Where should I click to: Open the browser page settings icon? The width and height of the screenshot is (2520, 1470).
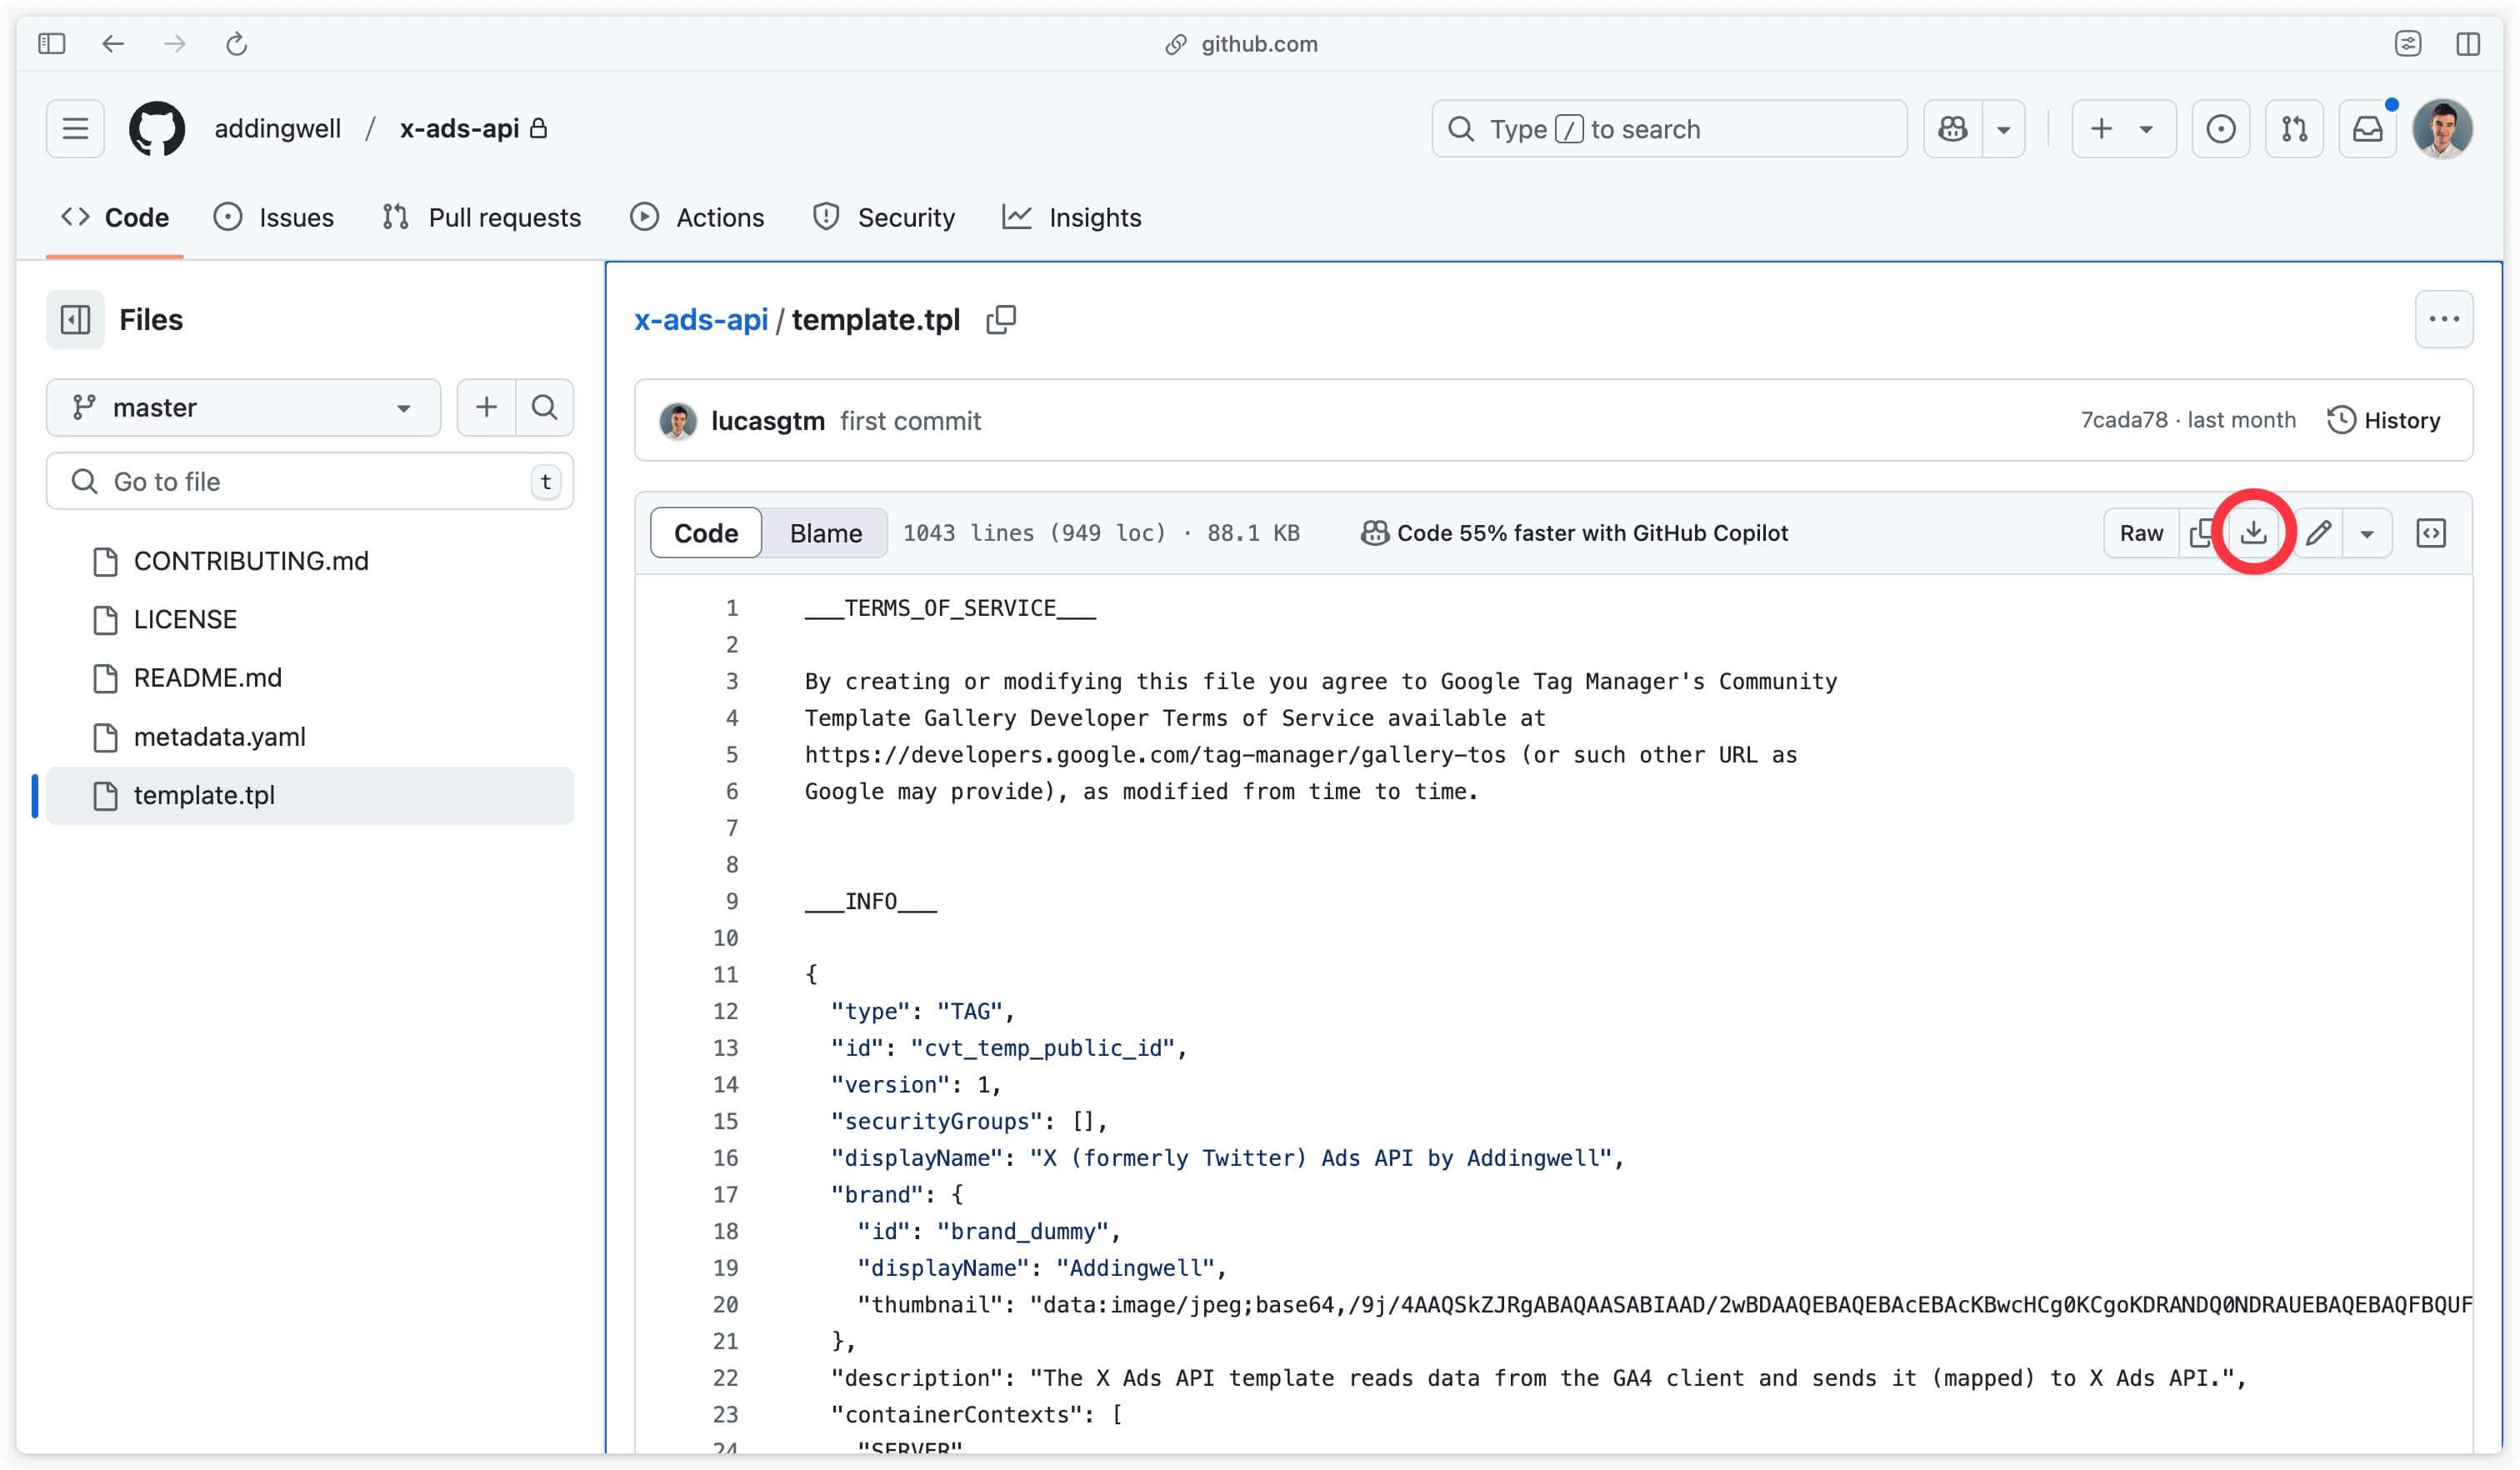pyautogui.click(x=2407, y=44)
